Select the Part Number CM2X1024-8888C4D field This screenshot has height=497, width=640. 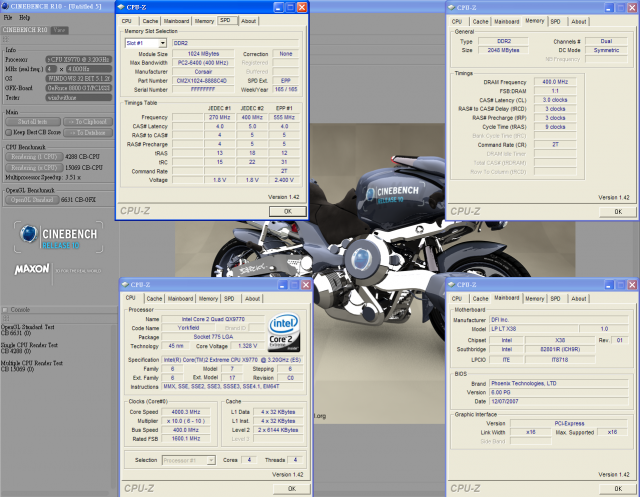pos(203,81)
